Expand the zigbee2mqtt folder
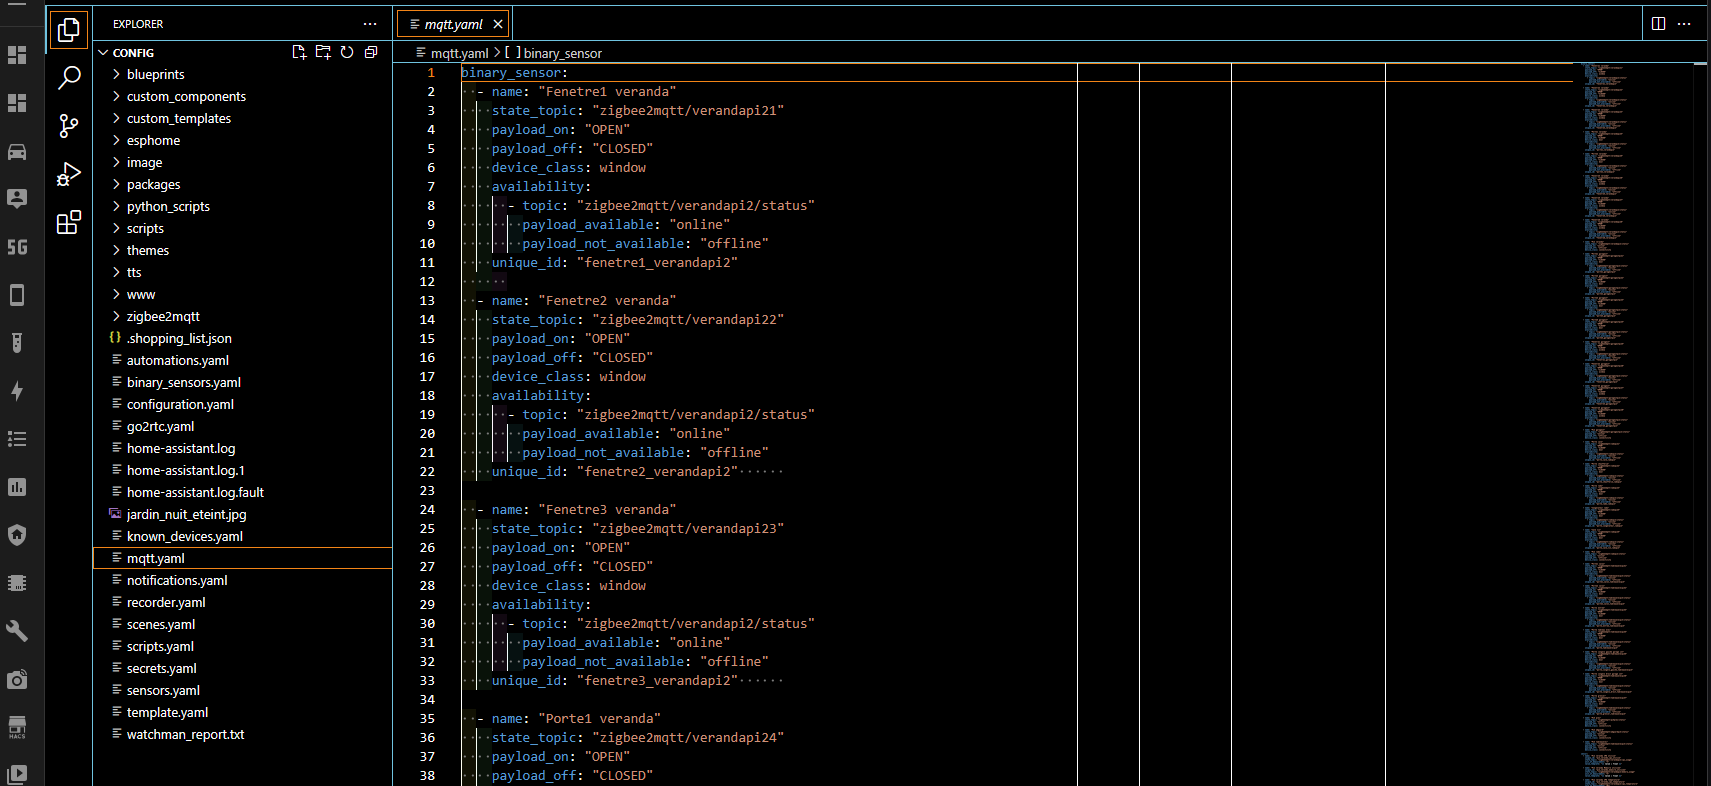1711x786 pixels. [163, 316]
